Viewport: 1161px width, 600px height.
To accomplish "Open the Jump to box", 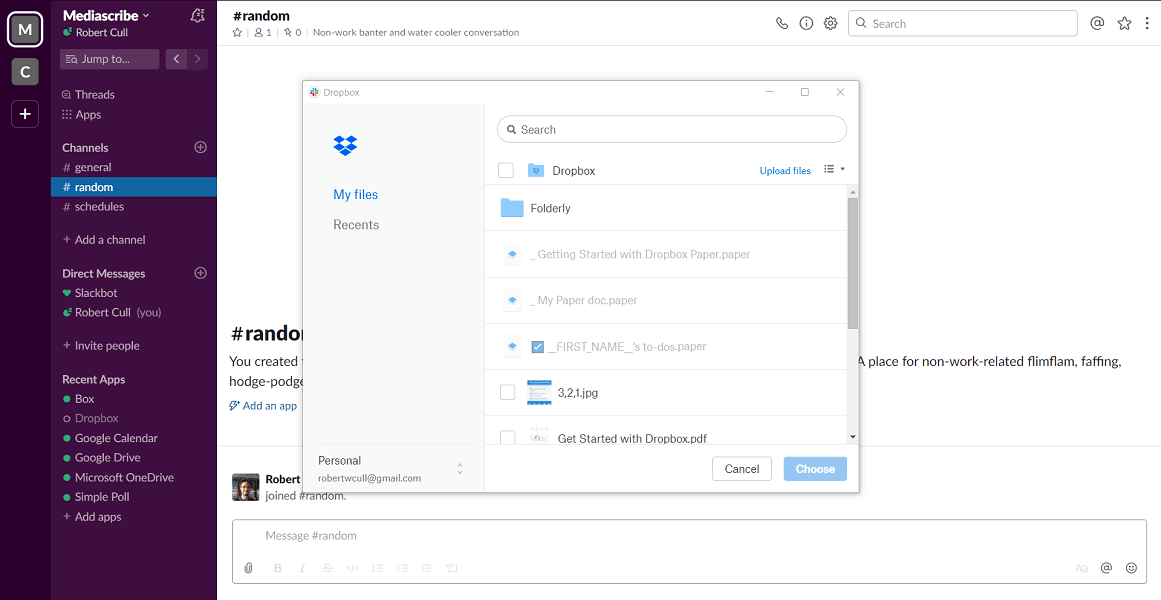I will (x=110, y=59).
